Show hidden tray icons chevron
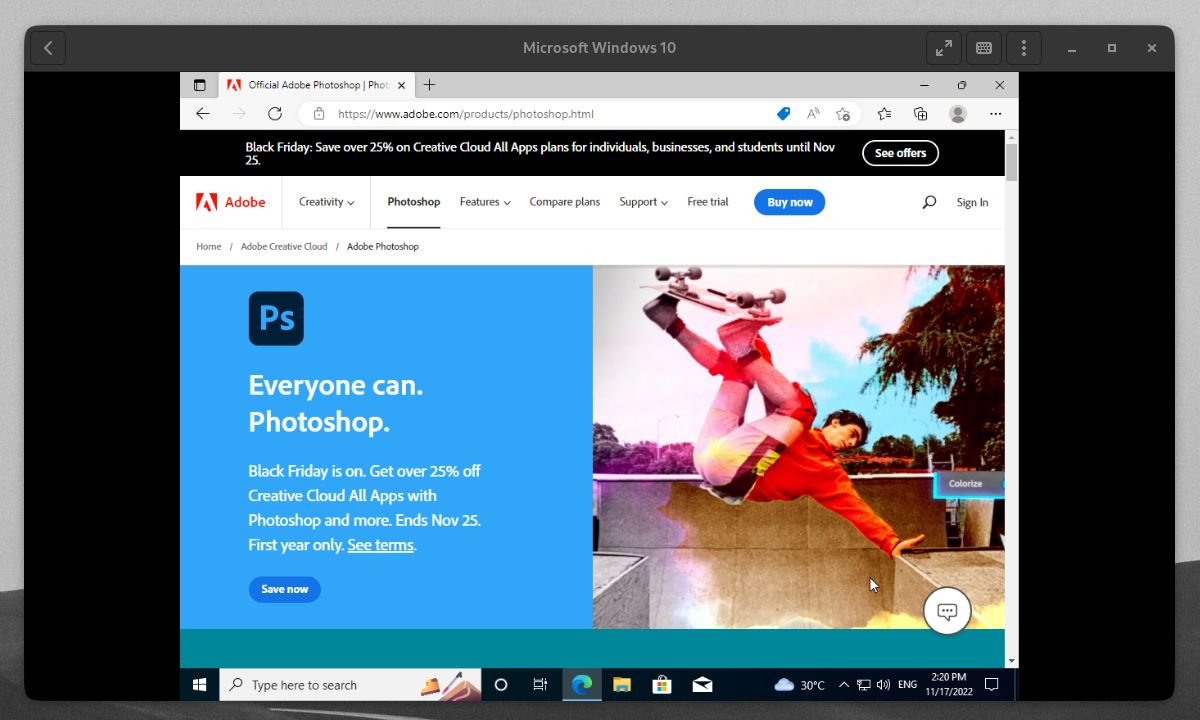 pos(843,685)
